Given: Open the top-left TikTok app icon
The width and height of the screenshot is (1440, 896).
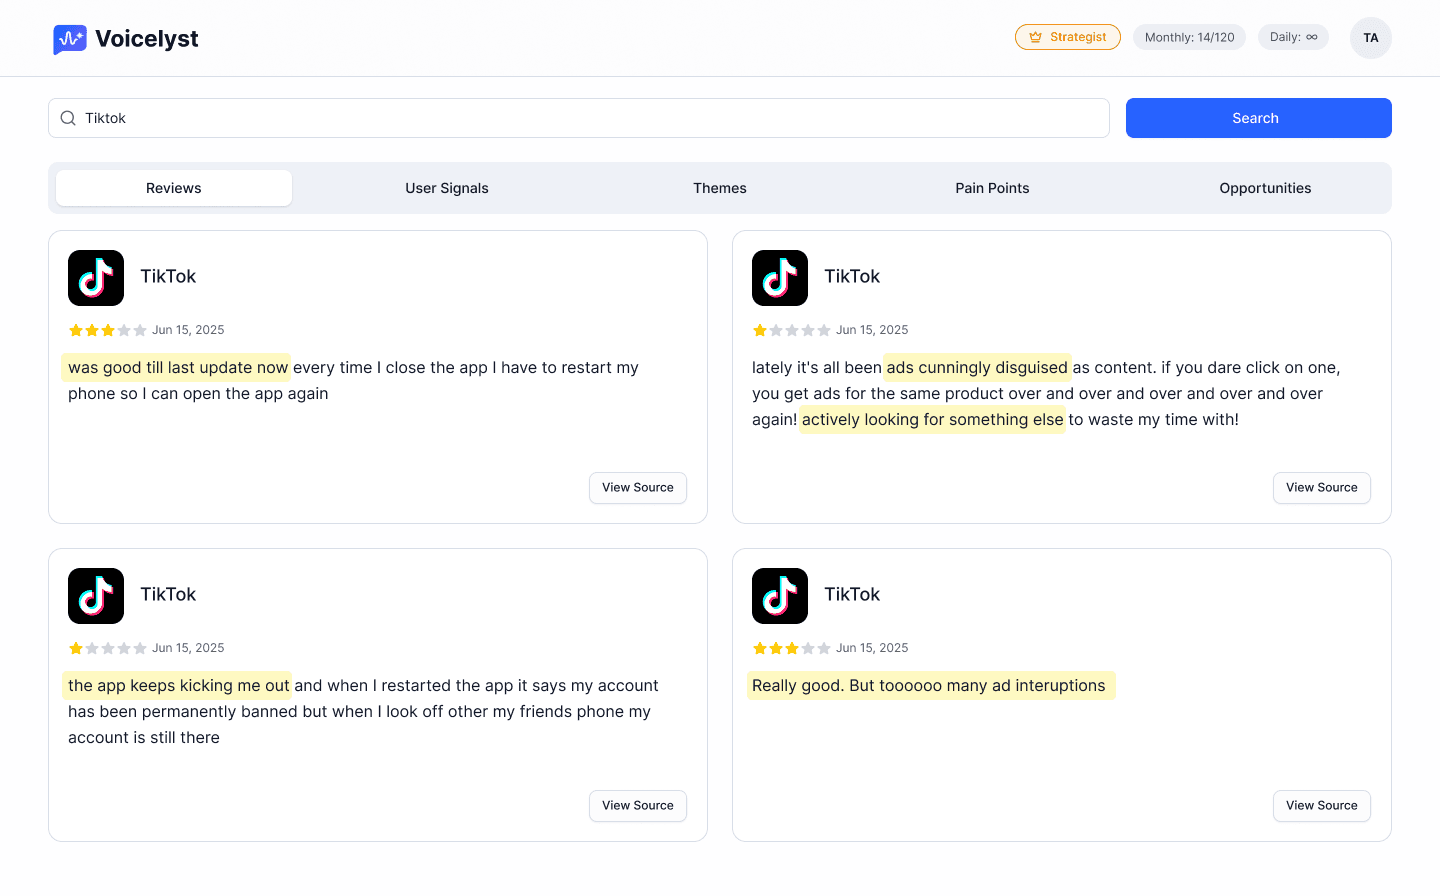Looking at the screenshot, I should point(95,277).
